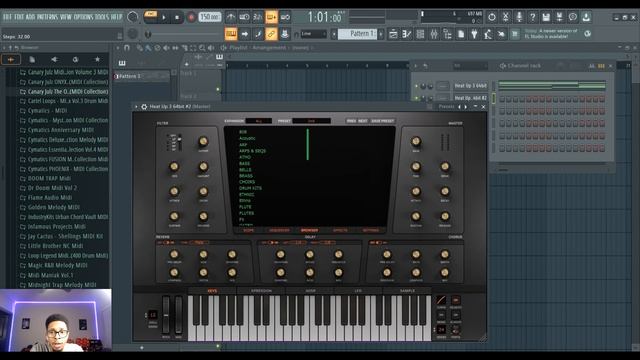
Task: Open the Heat Up 3 Presets dropdown
Action: click(446, 107)
